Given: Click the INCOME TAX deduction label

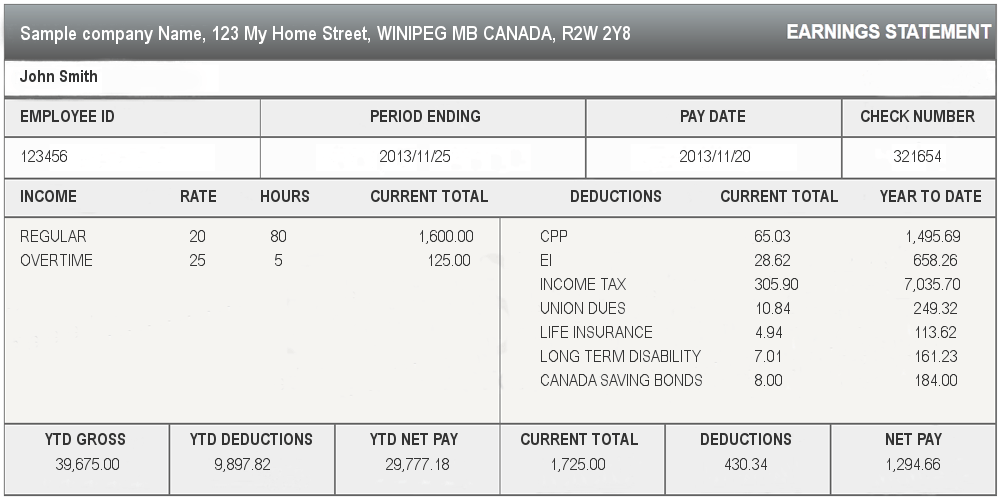Looking at the screenshot, I should pos(583,285).
